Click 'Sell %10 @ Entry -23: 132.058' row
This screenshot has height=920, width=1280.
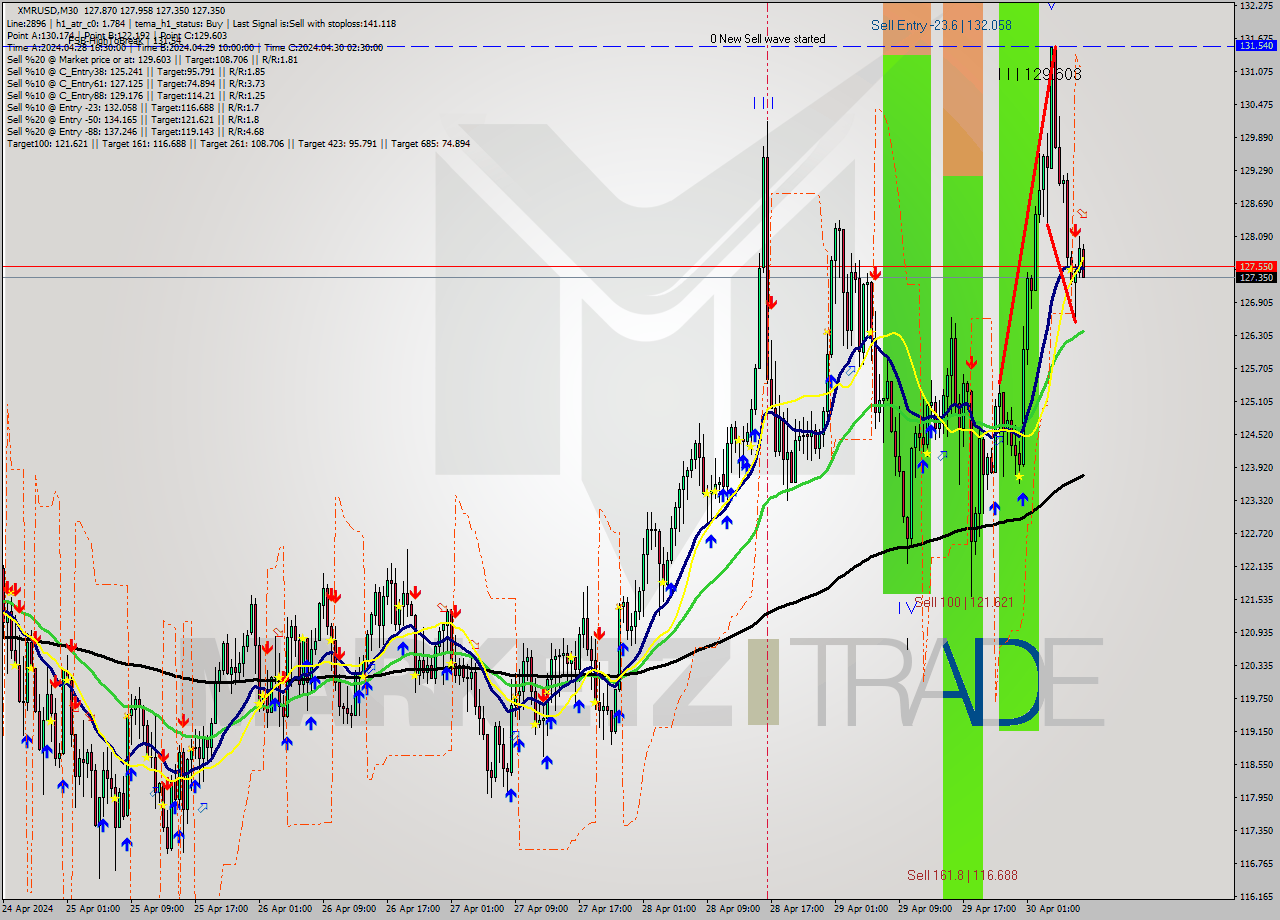tap(133, 107)
